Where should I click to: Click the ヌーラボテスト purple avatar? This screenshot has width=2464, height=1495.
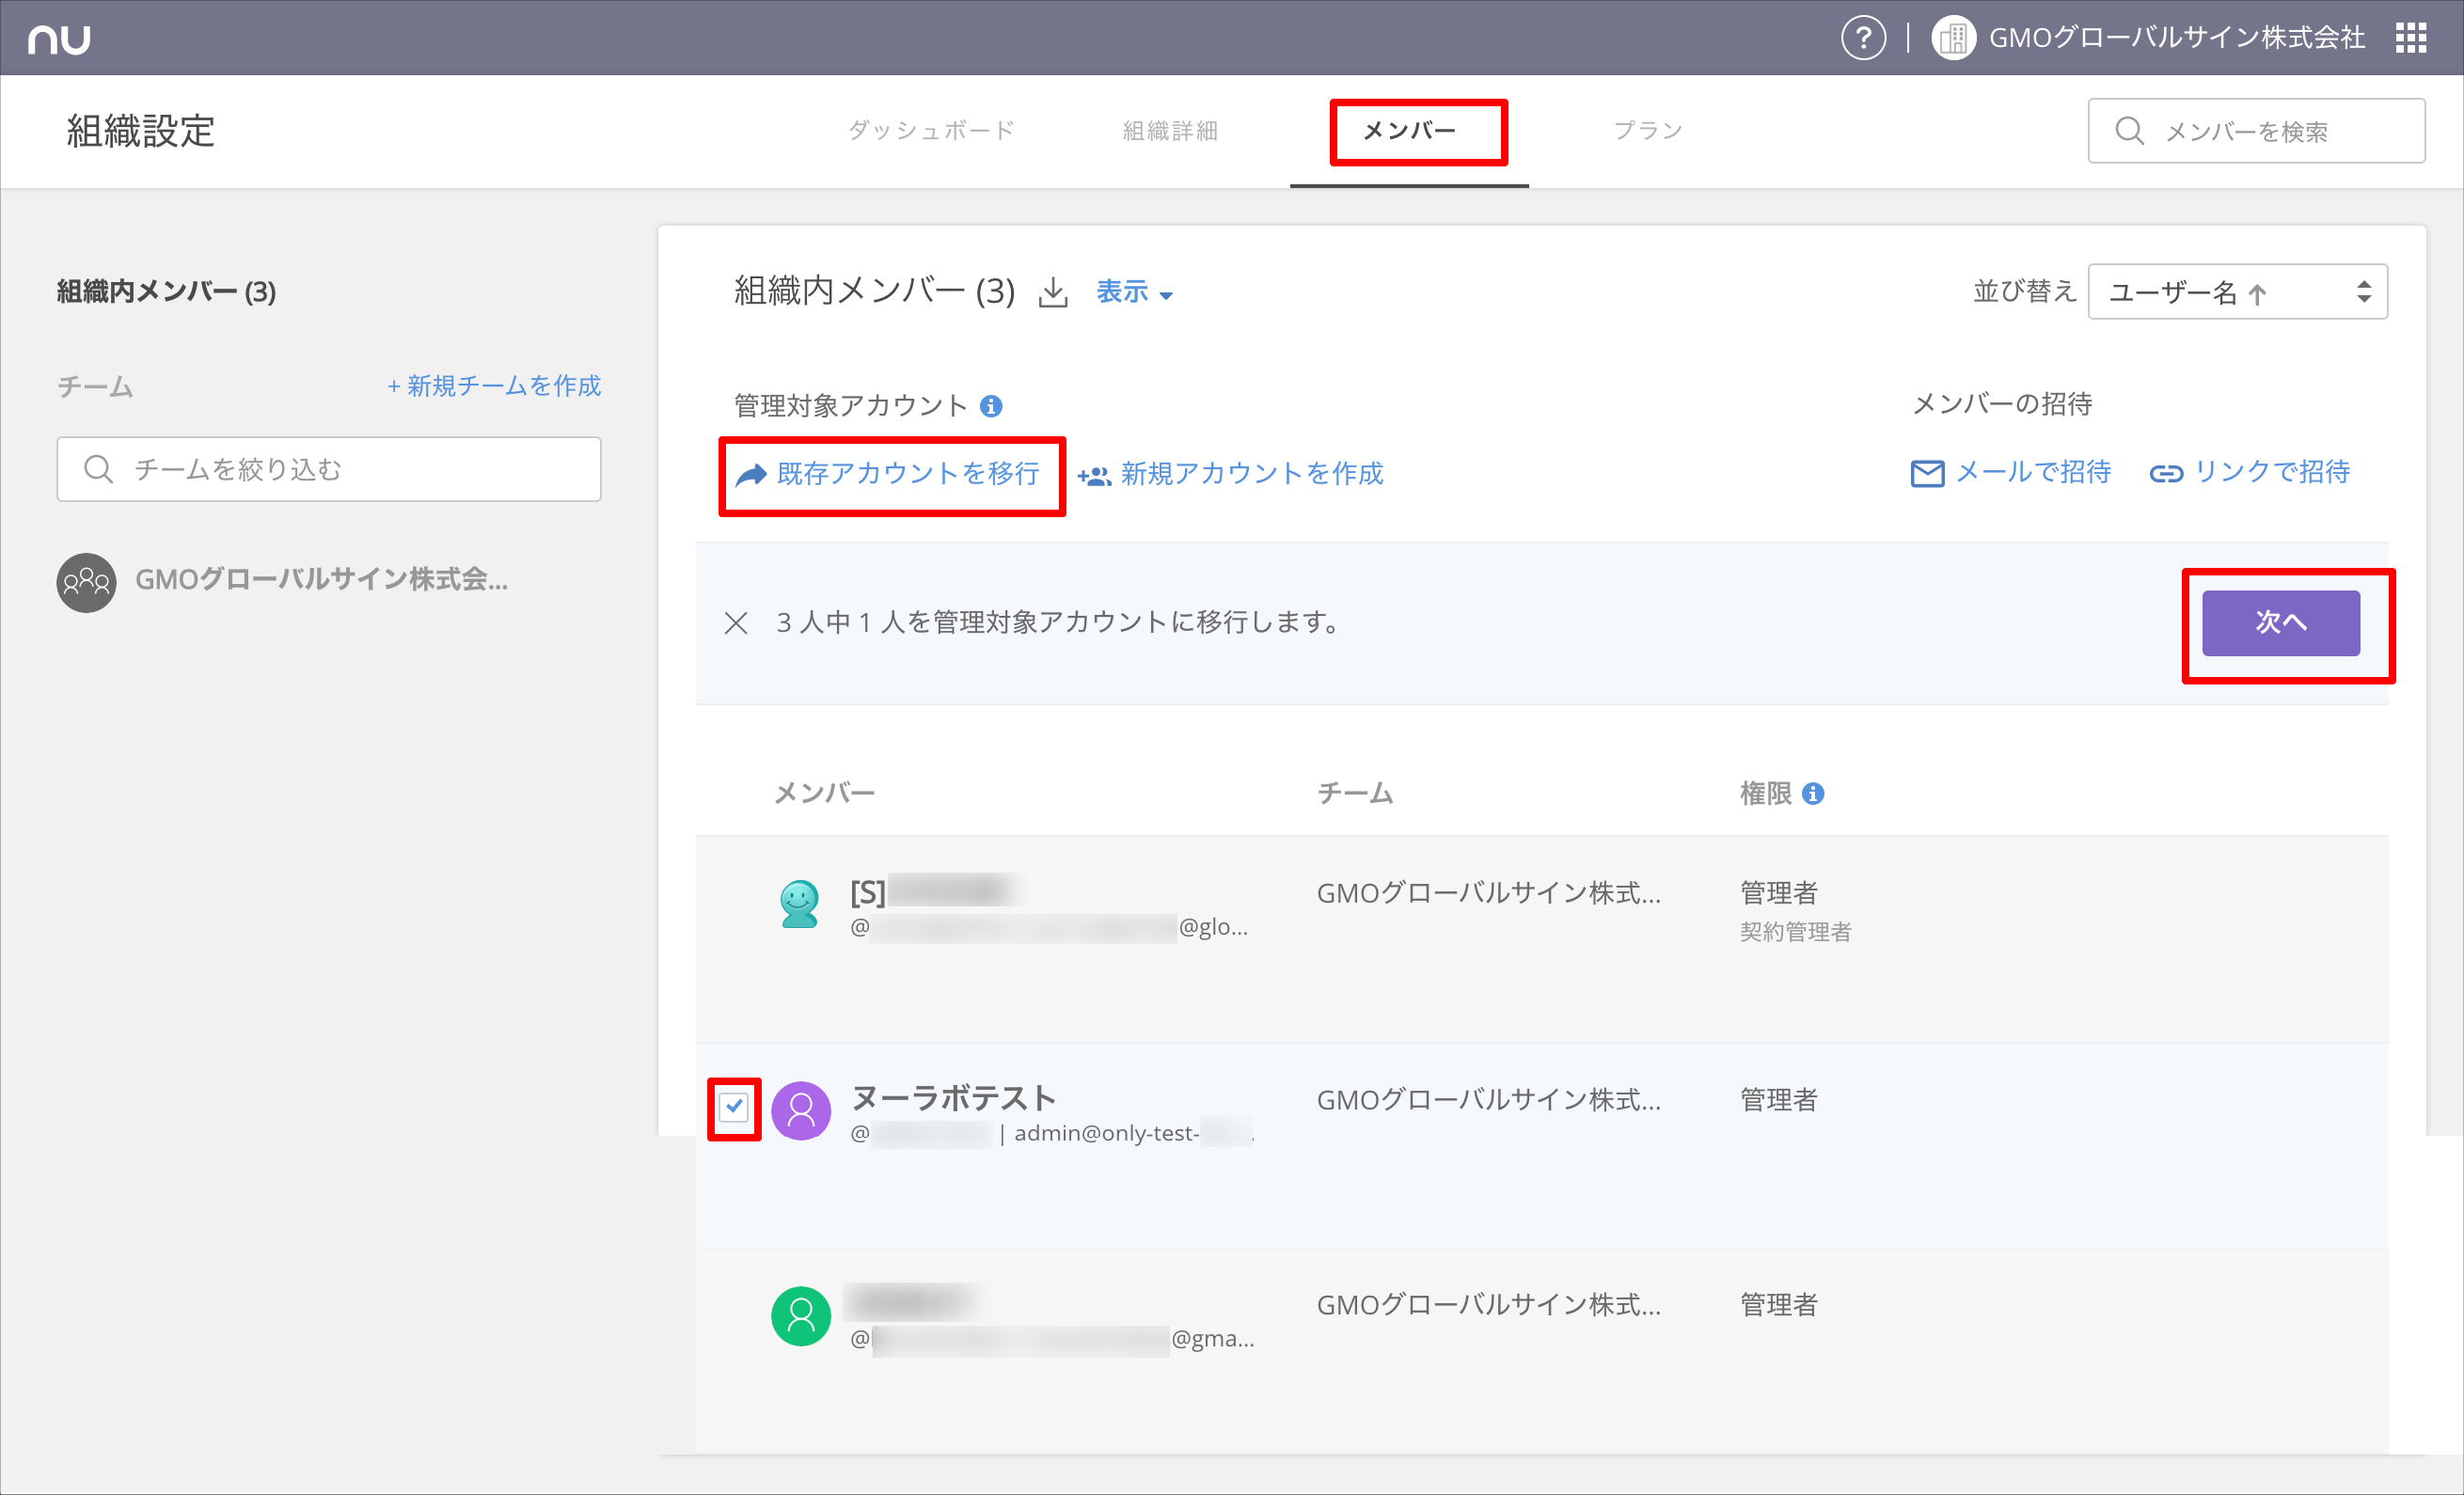click(x=801, y=1110)
